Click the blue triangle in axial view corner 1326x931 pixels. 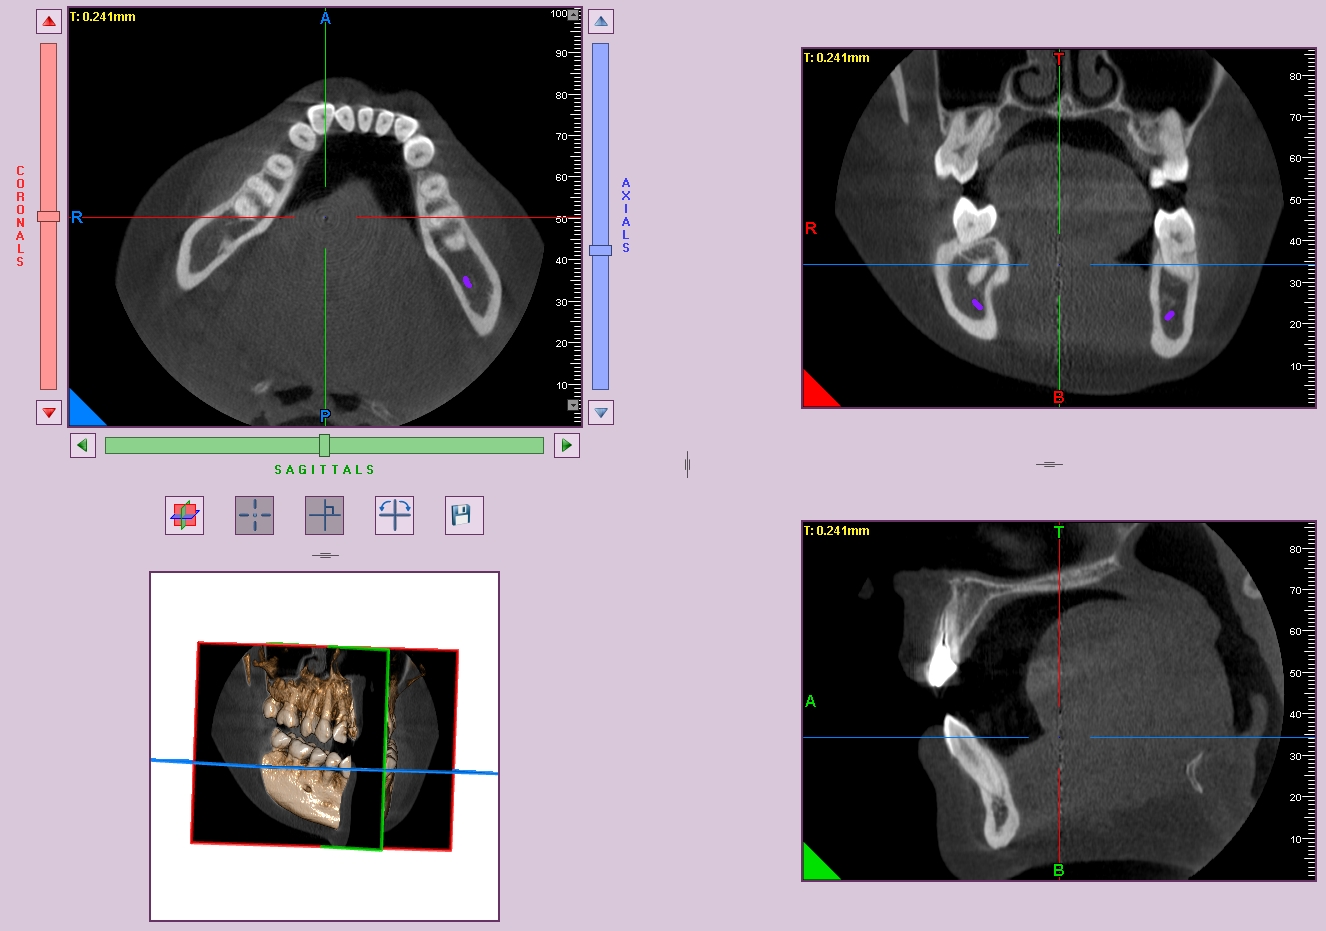[82, 412]
